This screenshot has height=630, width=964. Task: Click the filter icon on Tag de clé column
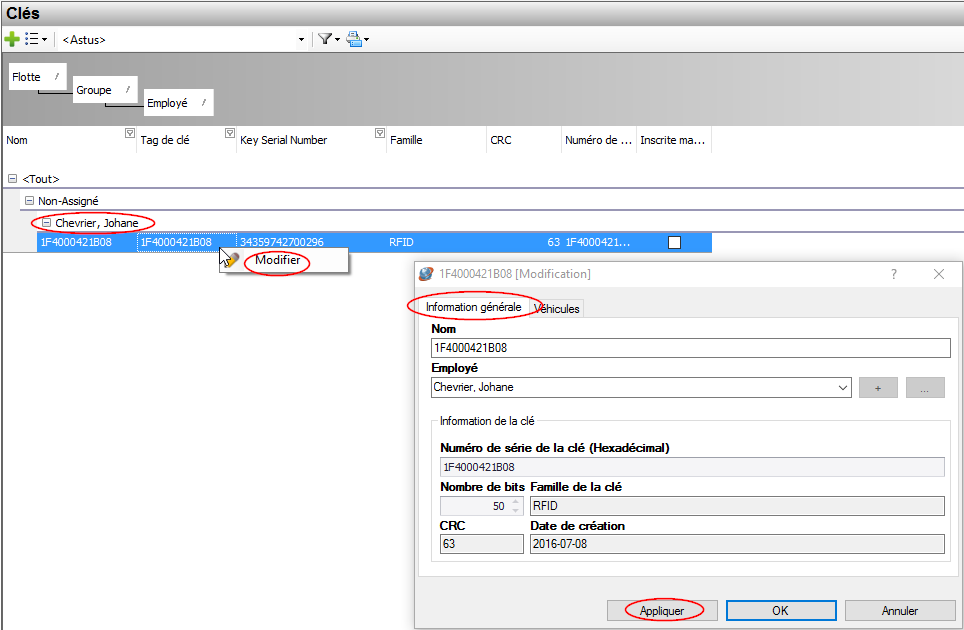click(x=230, y=133)
